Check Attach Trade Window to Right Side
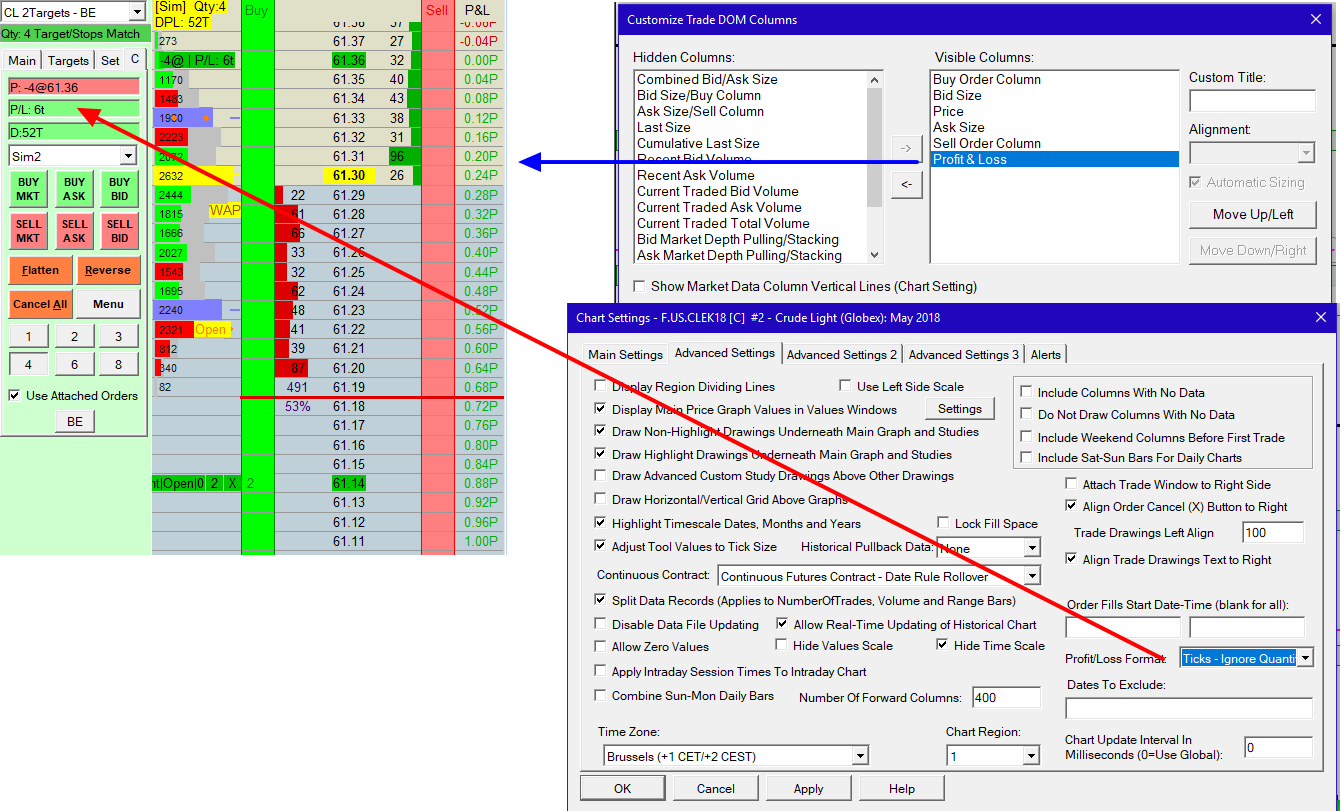 tap(1071, 484)
